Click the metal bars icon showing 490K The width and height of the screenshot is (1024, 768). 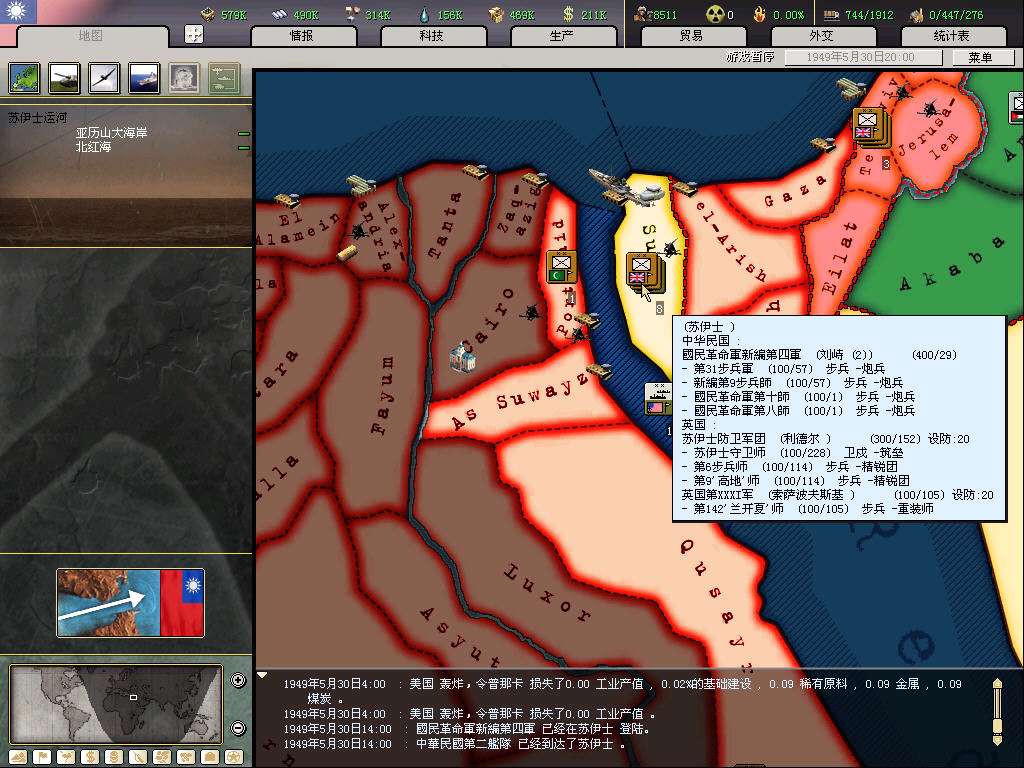click(280, 14)
